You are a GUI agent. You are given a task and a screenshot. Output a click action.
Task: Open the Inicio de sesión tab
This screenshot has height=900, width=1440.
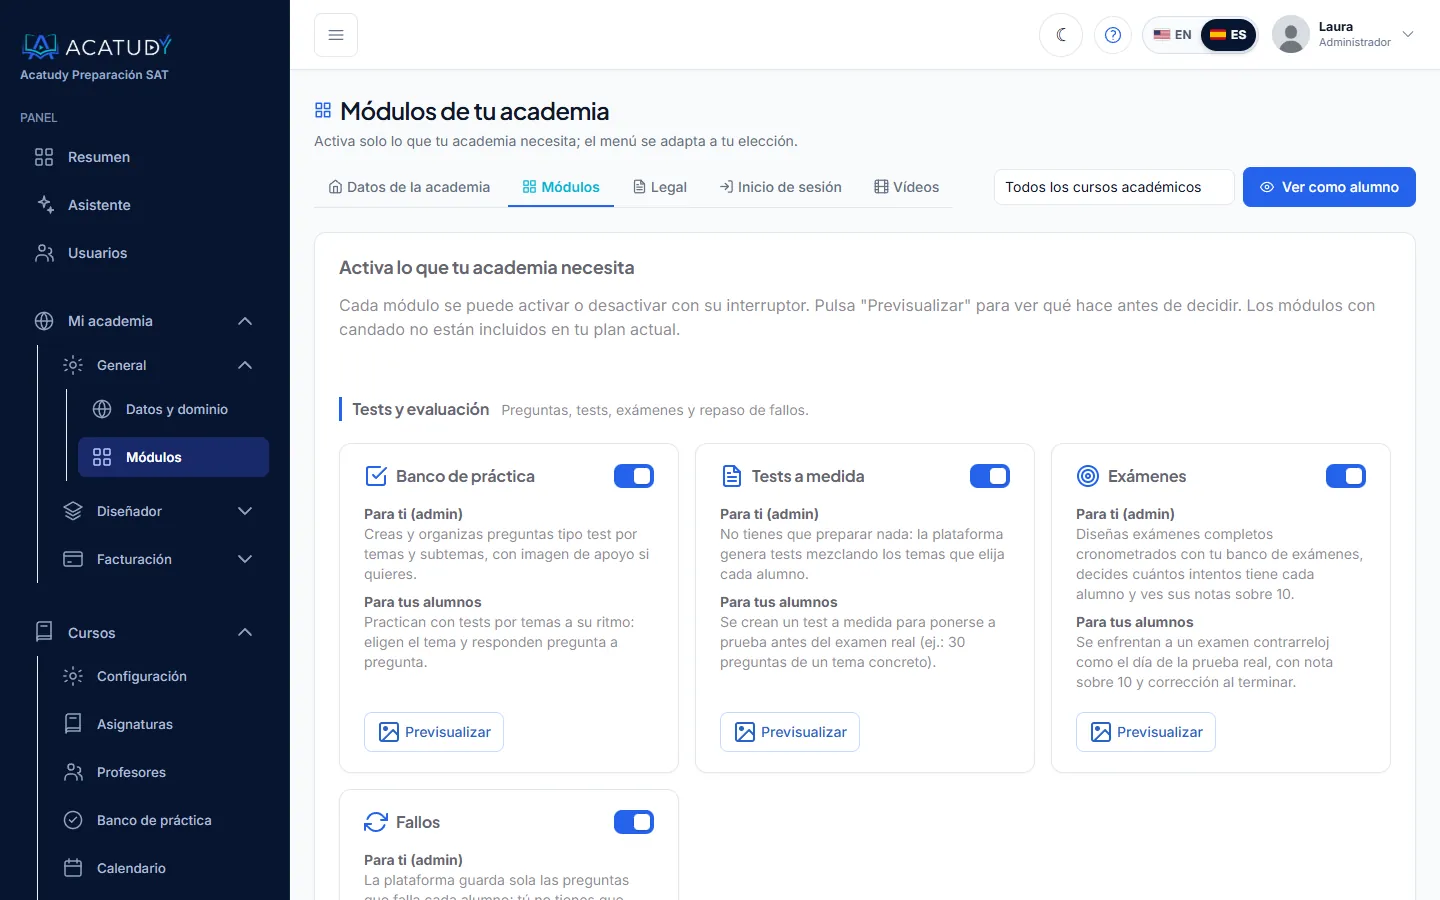click(780, 187)
